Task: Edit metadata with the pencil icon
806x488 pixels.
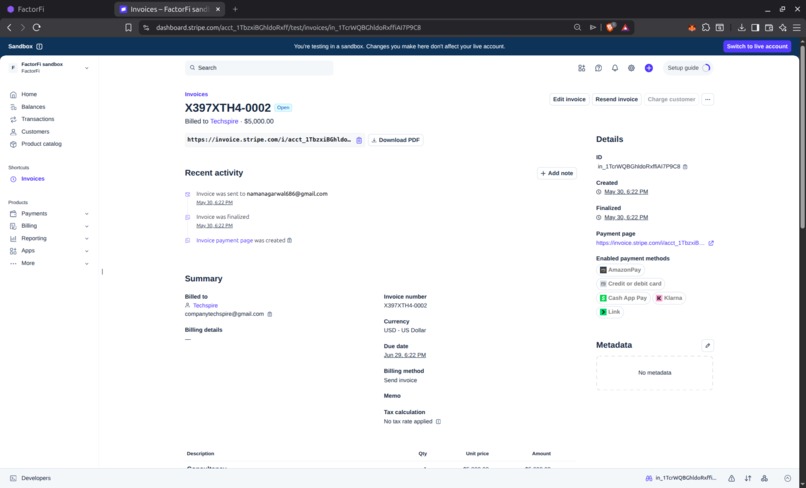Action: click(707, 346)
